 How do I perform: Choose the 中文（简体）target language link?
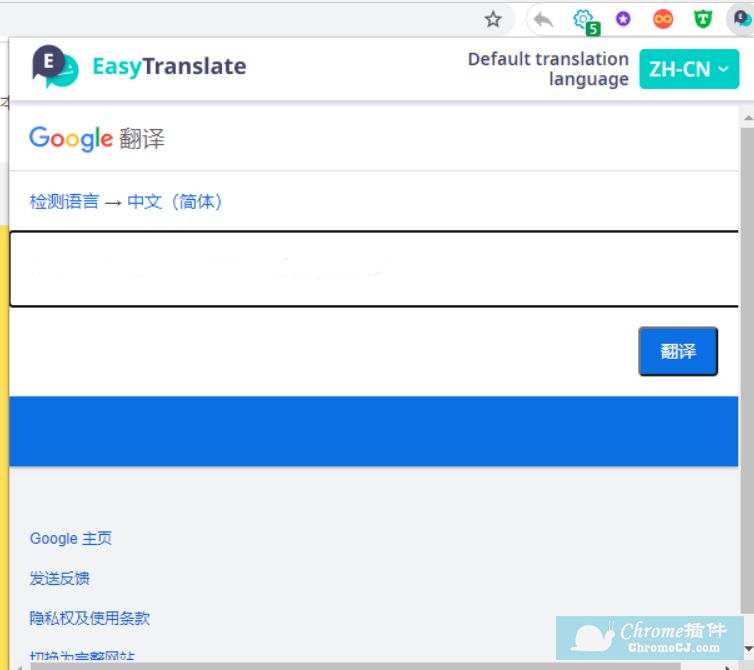tap(175, 202)
